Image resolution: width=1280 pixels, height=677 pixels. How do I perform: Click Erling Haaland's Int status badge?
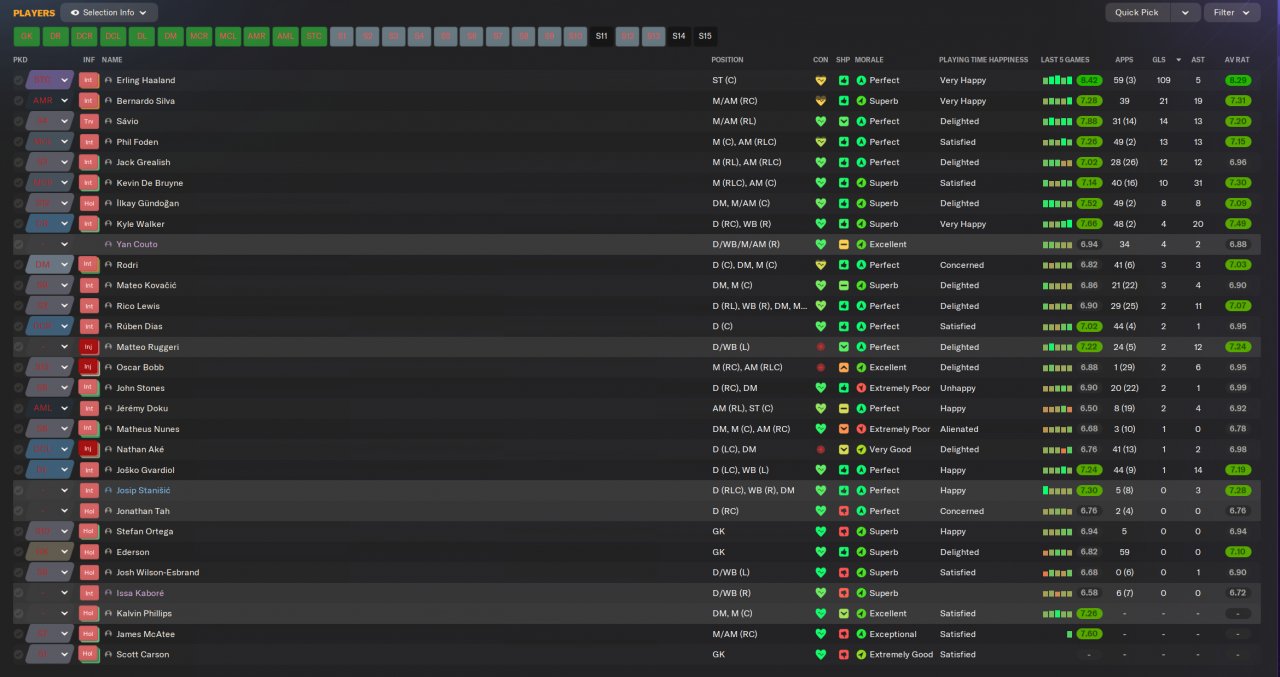(88, 80)
